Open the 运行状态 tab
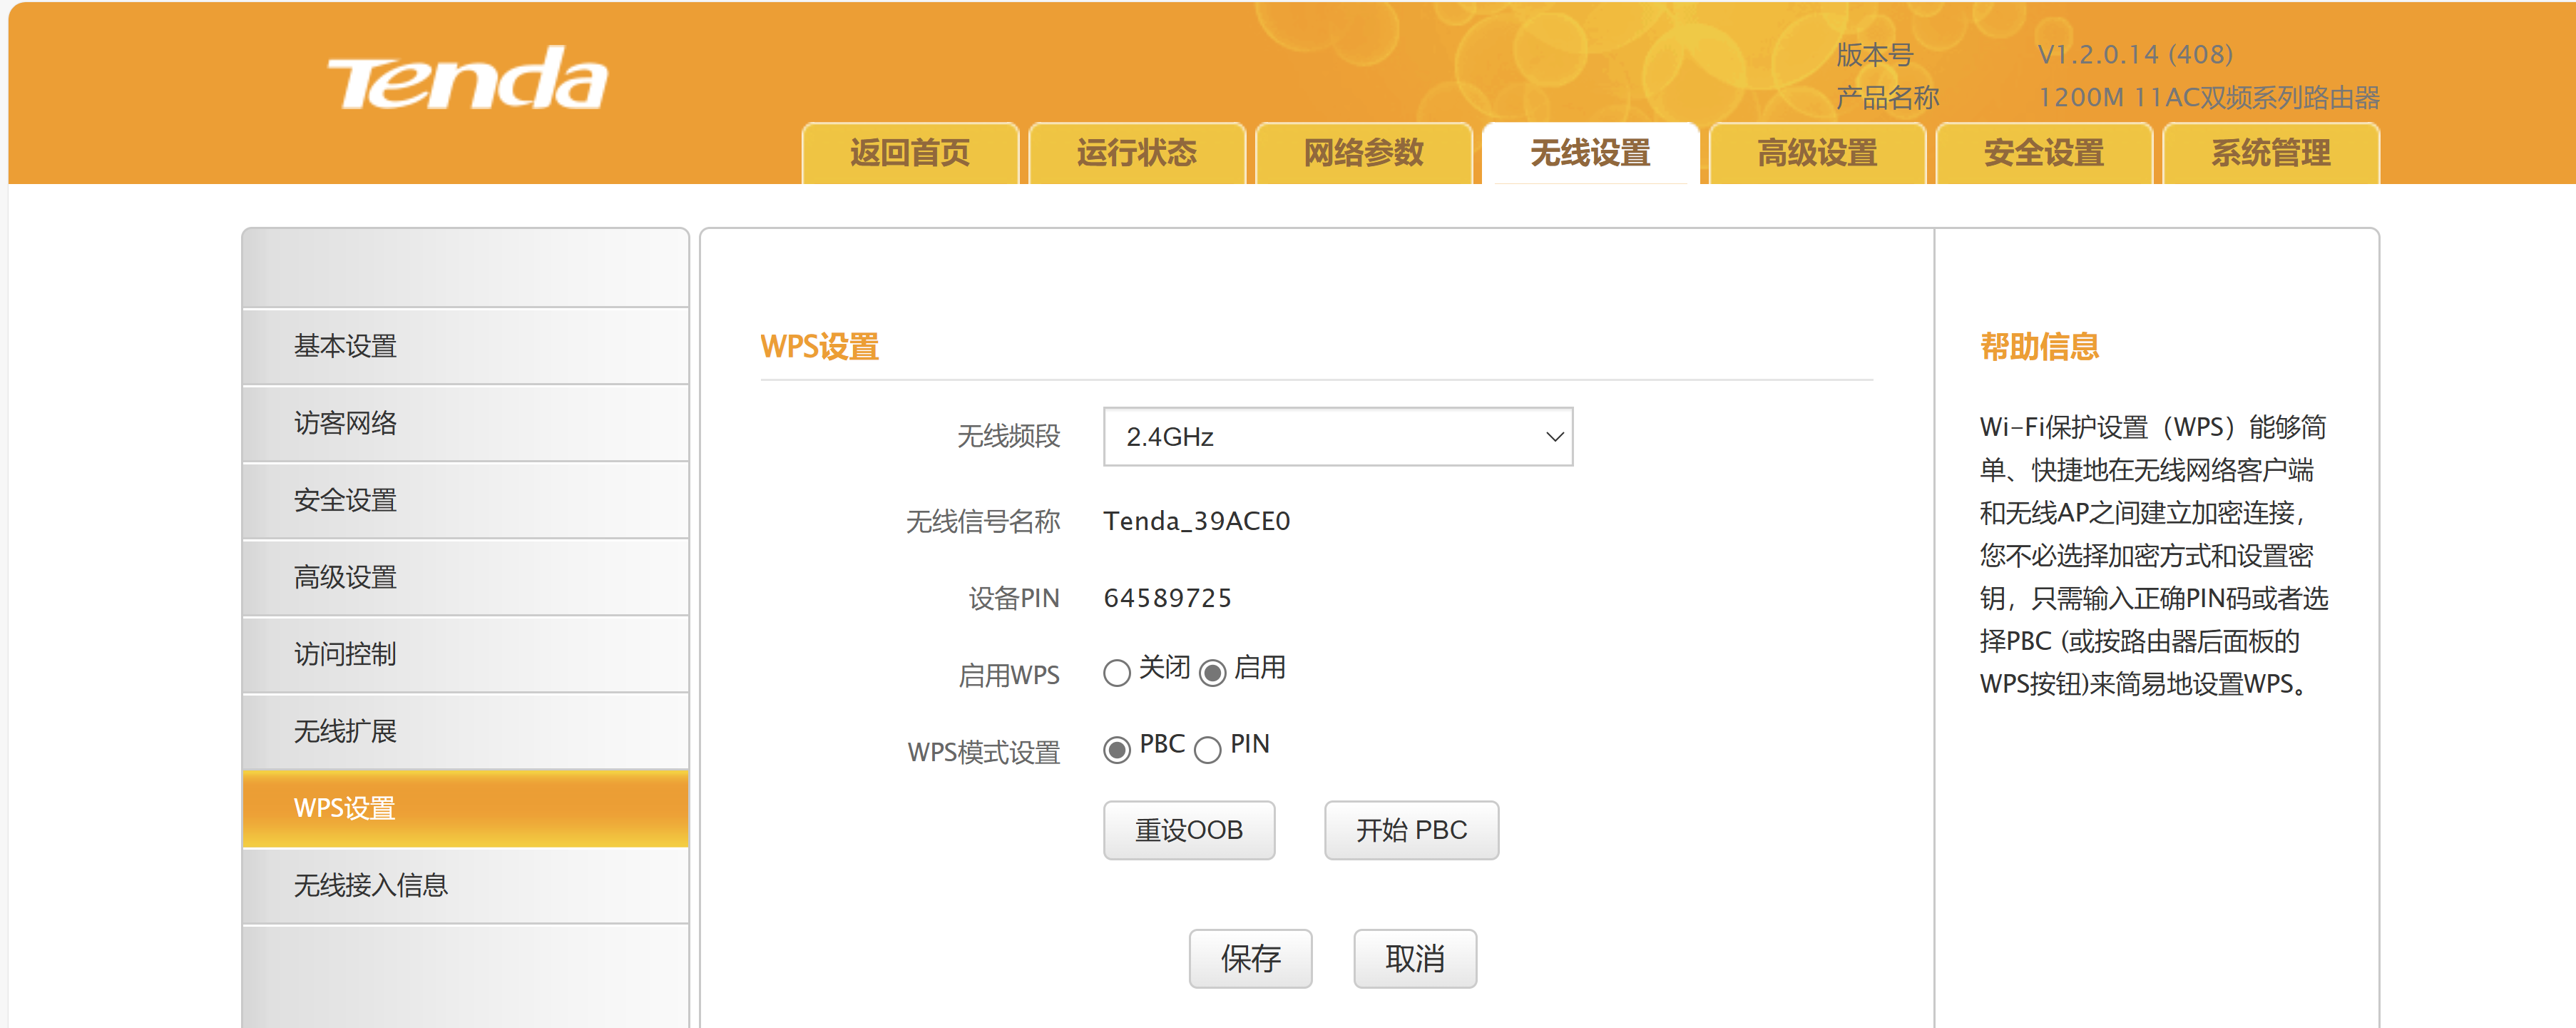This screenshot has width=2576, height=1028. click(1136, 153)
